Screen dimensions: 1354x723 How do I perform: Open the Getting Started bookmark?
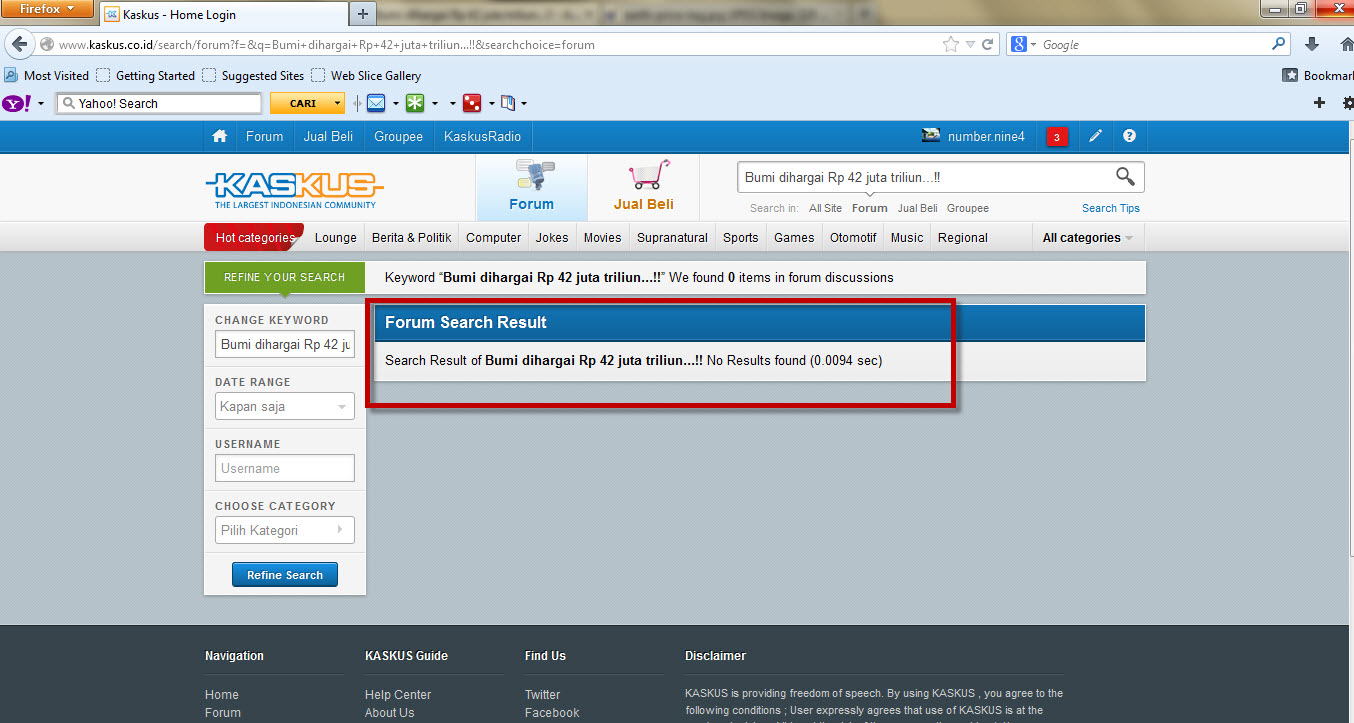[x=146, y=75]
